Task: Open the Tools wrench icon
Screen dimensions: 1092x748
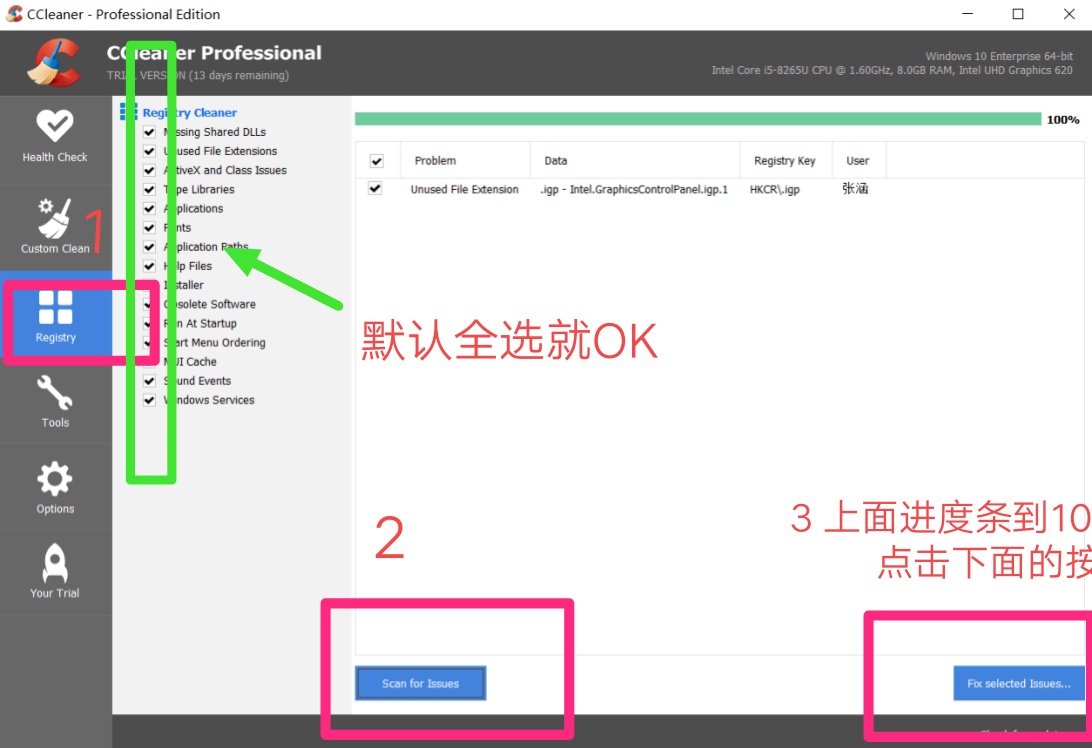Action: 54,393
